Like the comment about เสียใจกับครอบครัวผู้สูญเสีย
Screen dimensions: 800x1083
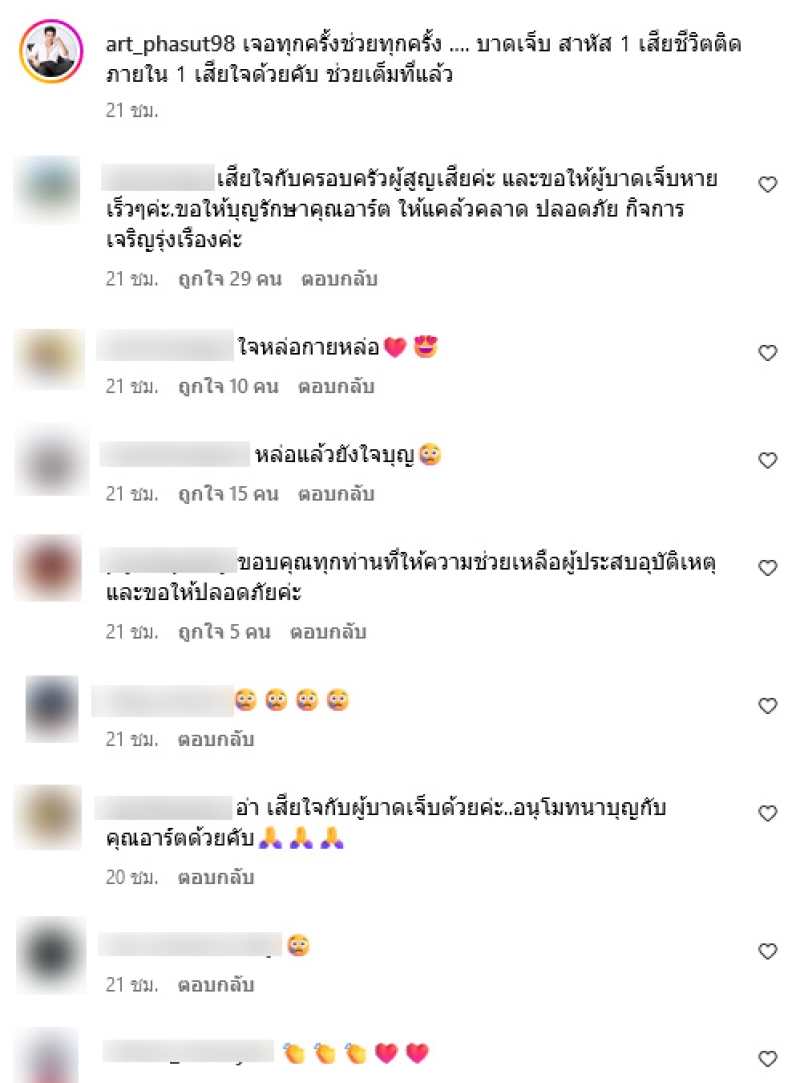pyautogui.click(x=768, y=184)
